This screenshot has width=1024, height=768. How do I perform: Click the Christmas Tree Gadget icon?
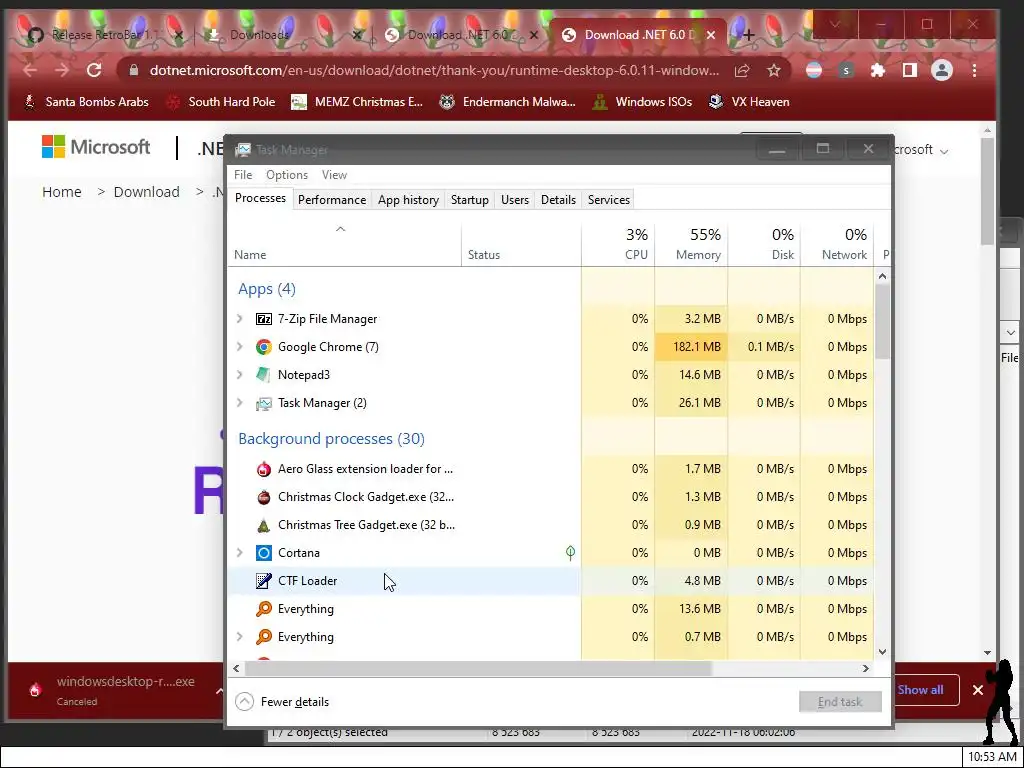point(264,525)
